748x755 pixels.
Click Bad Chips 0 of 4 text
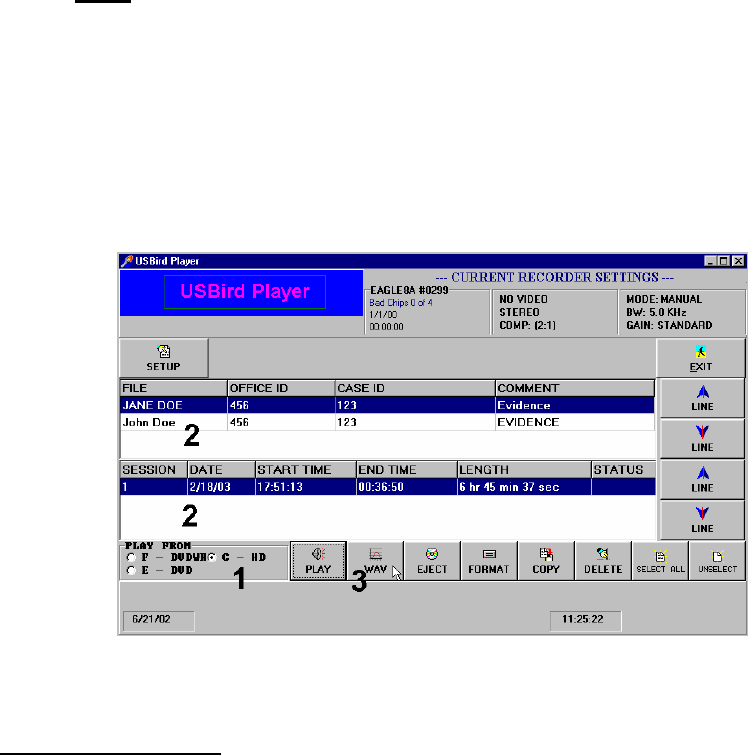click(x=401, y=303)
